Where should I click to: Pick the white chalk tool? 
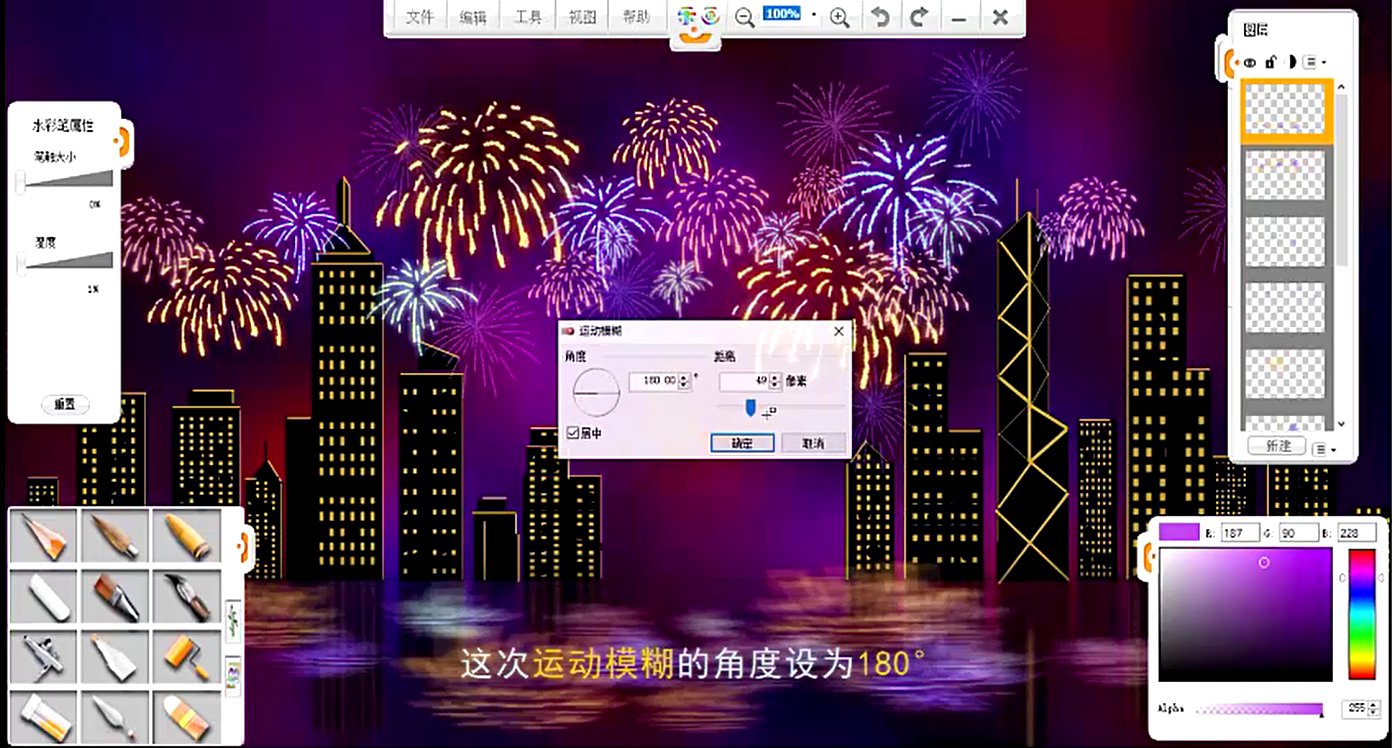[x=44, y=597]
